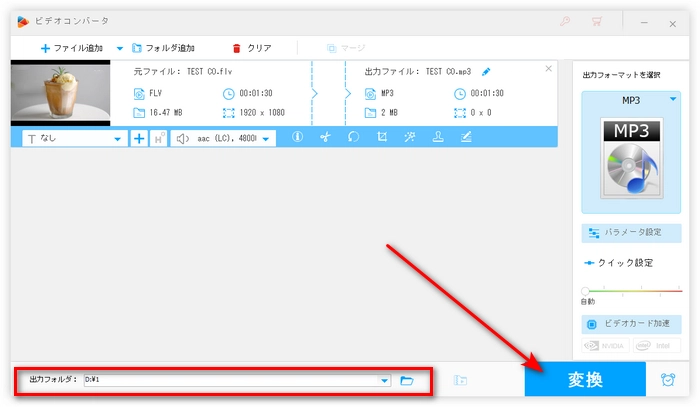
Task: Click the rotate video icon
Action: [x=353, y=138]
